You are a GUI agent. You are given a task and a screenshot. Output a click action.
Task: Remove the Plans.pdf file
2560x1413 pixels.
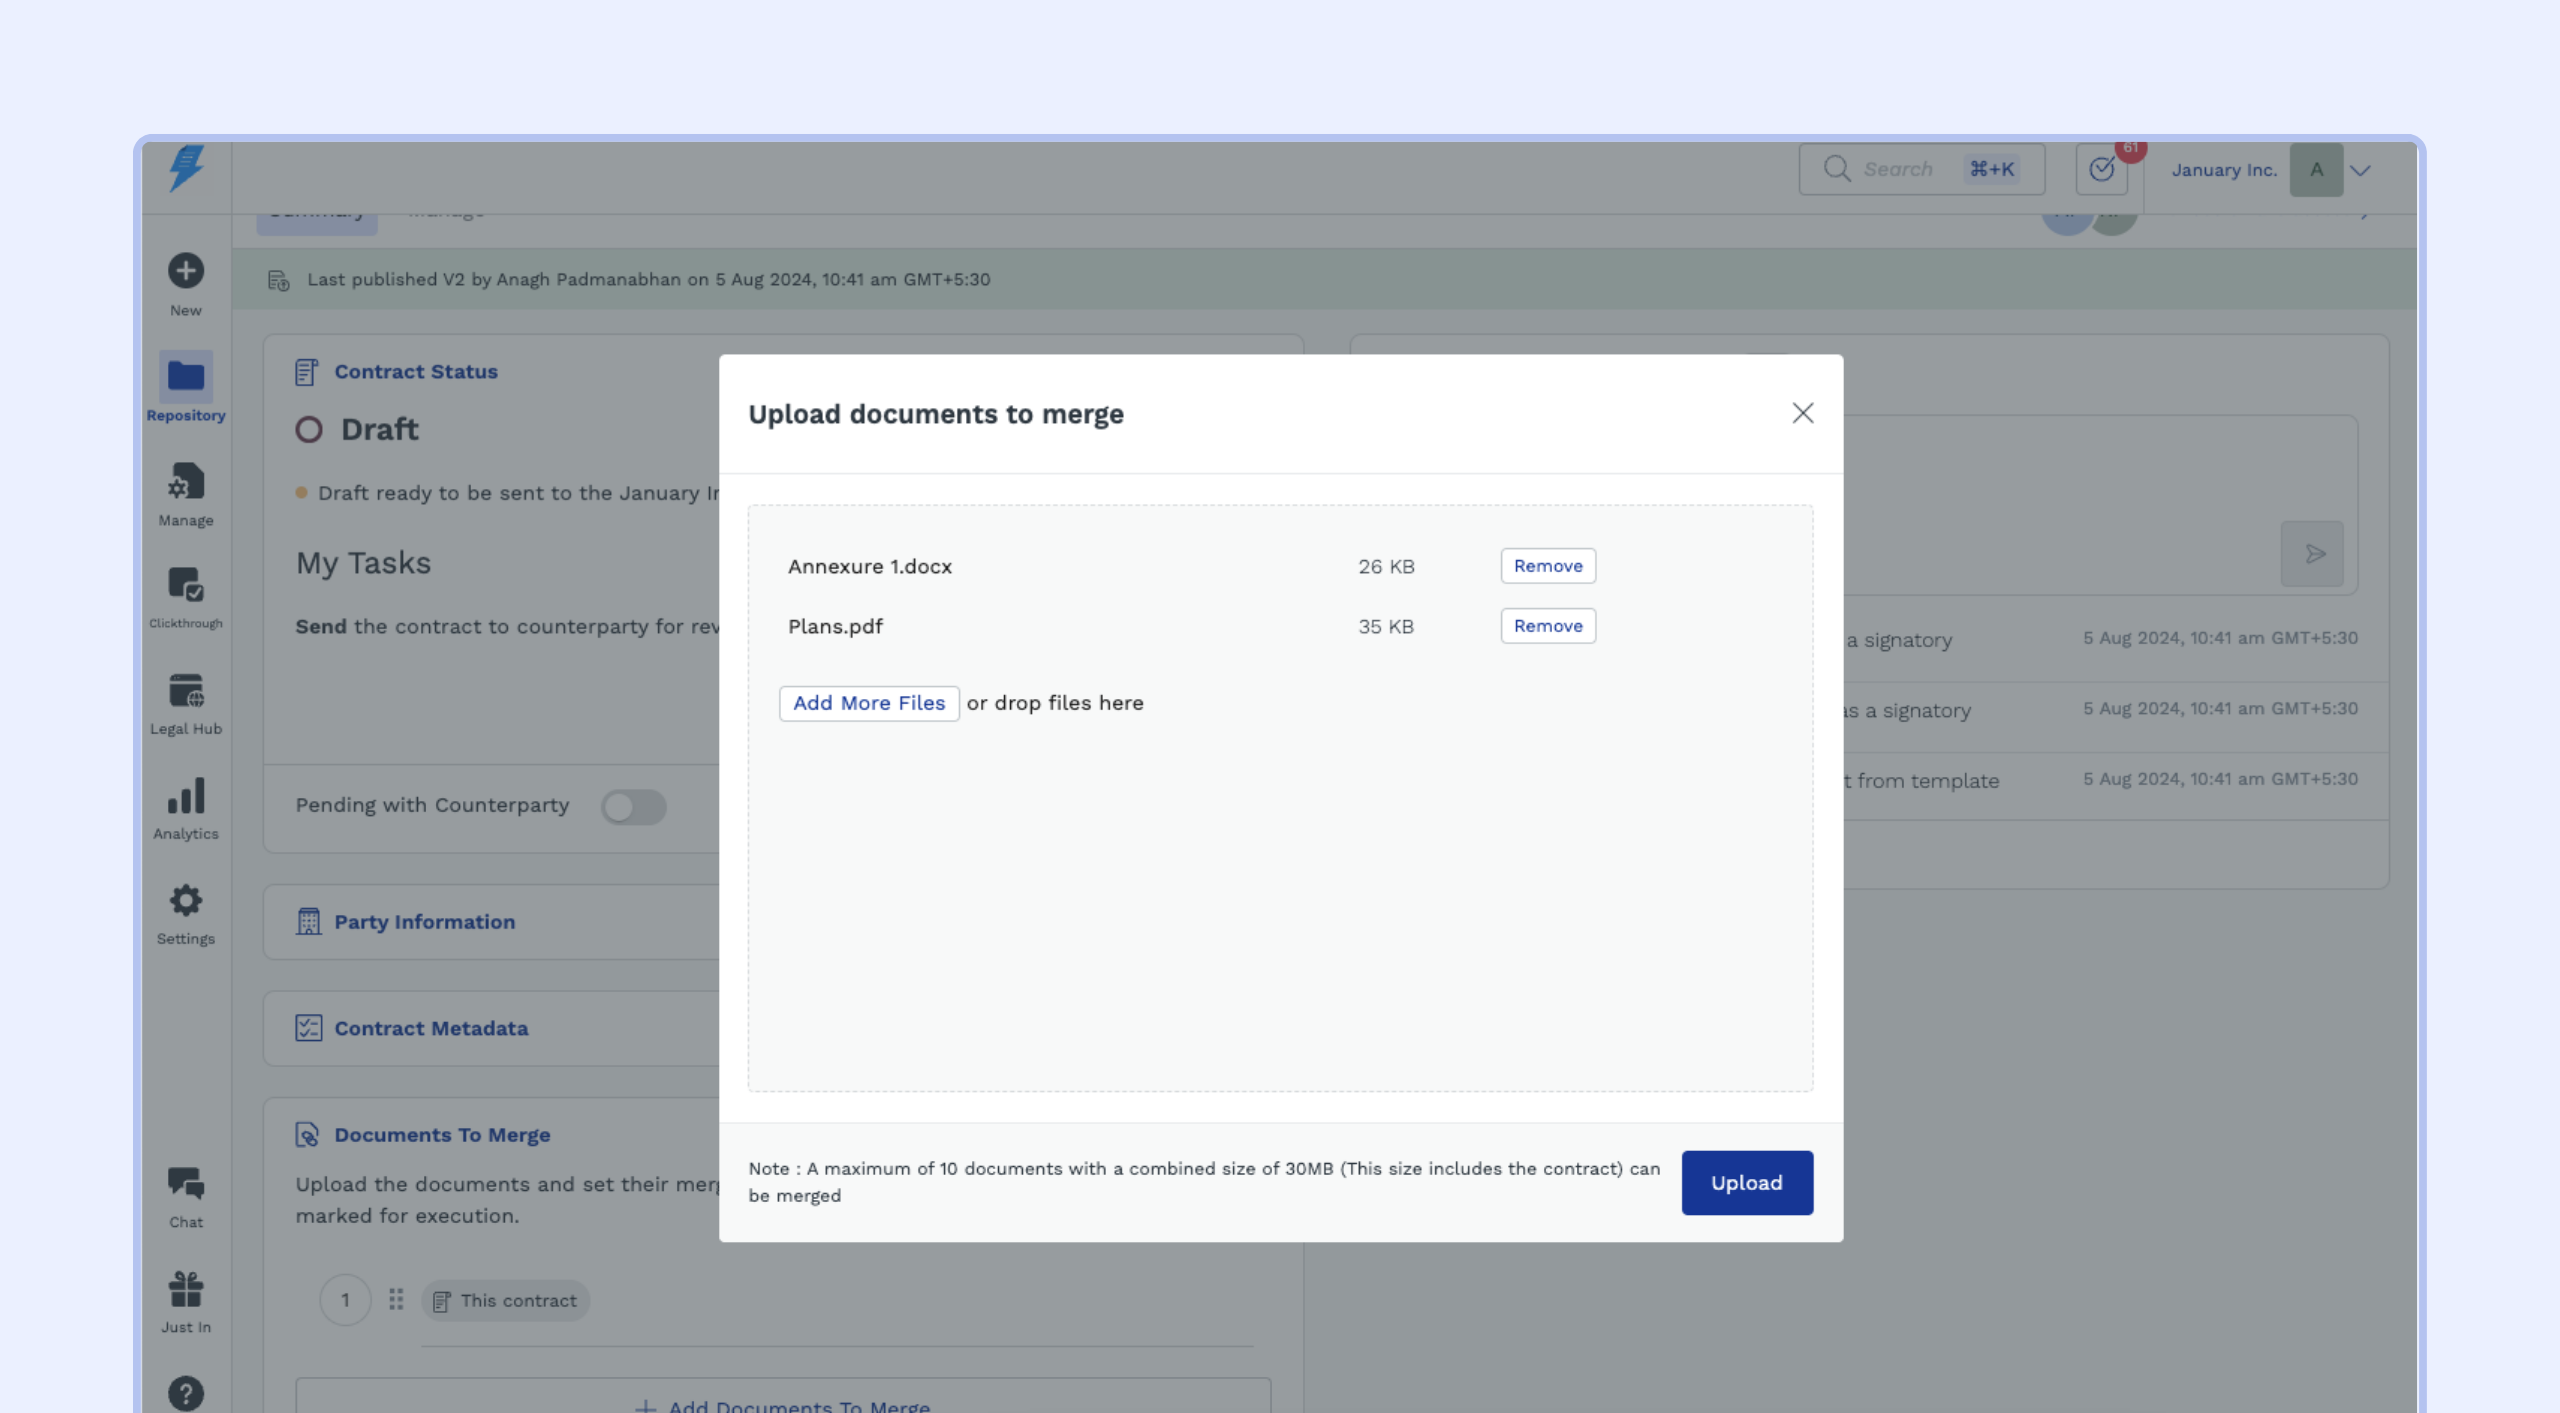pos(1547,626)
